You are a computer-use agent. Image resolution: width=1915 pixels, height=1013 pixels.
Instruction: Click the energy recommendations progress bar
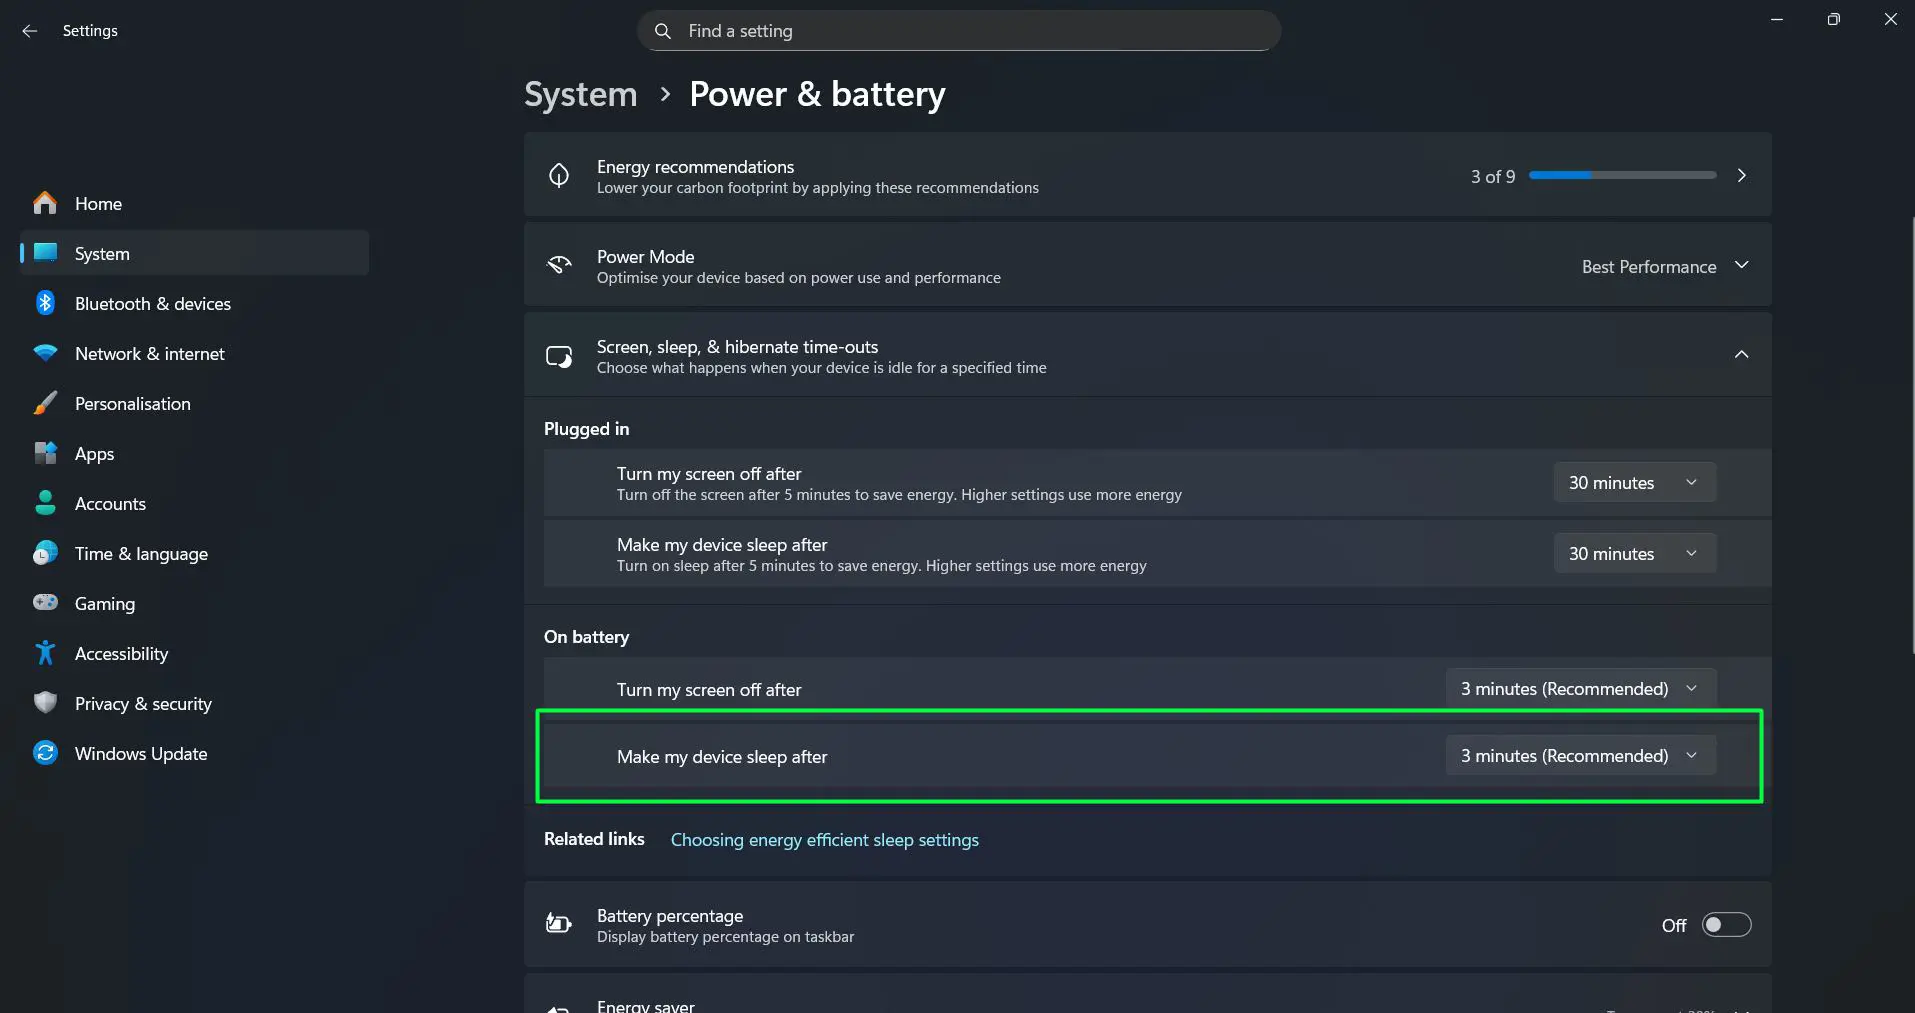tap(1622, 174)
